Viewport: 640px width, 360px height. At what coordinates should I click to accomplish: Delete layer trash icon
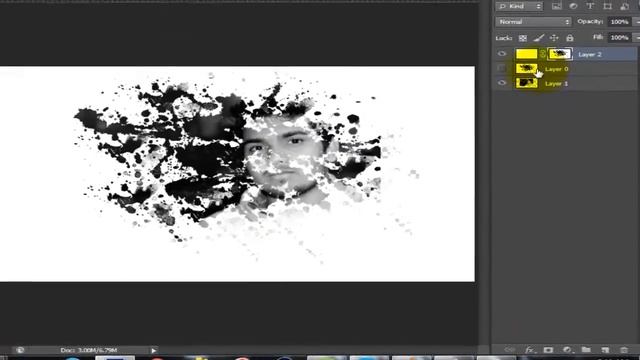click(624, 350)
